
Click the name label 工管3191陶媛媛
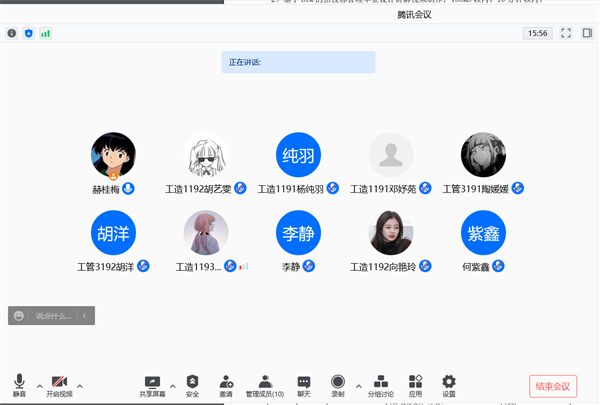(x=475, y=189)
